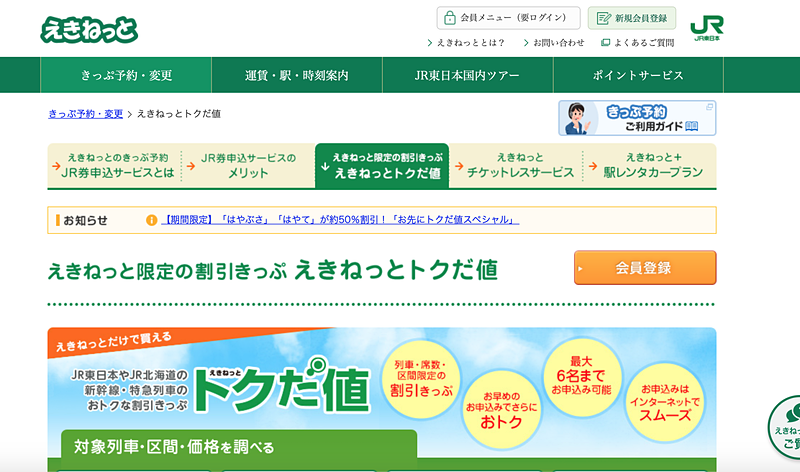Click the operator image on ご利用ガイド banner
This screenshot has height=472, width=800.
578,118
